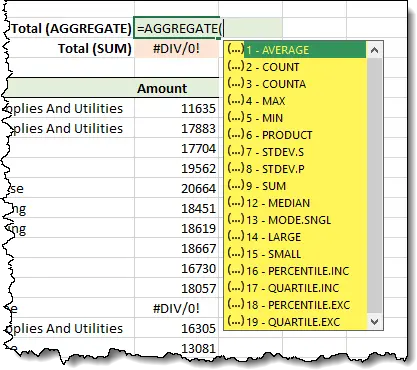Click the (...) icon beside 12 - MEDIAN
Image resolution: width=417 pixels, height=370 pixels.
pos(235,202)
